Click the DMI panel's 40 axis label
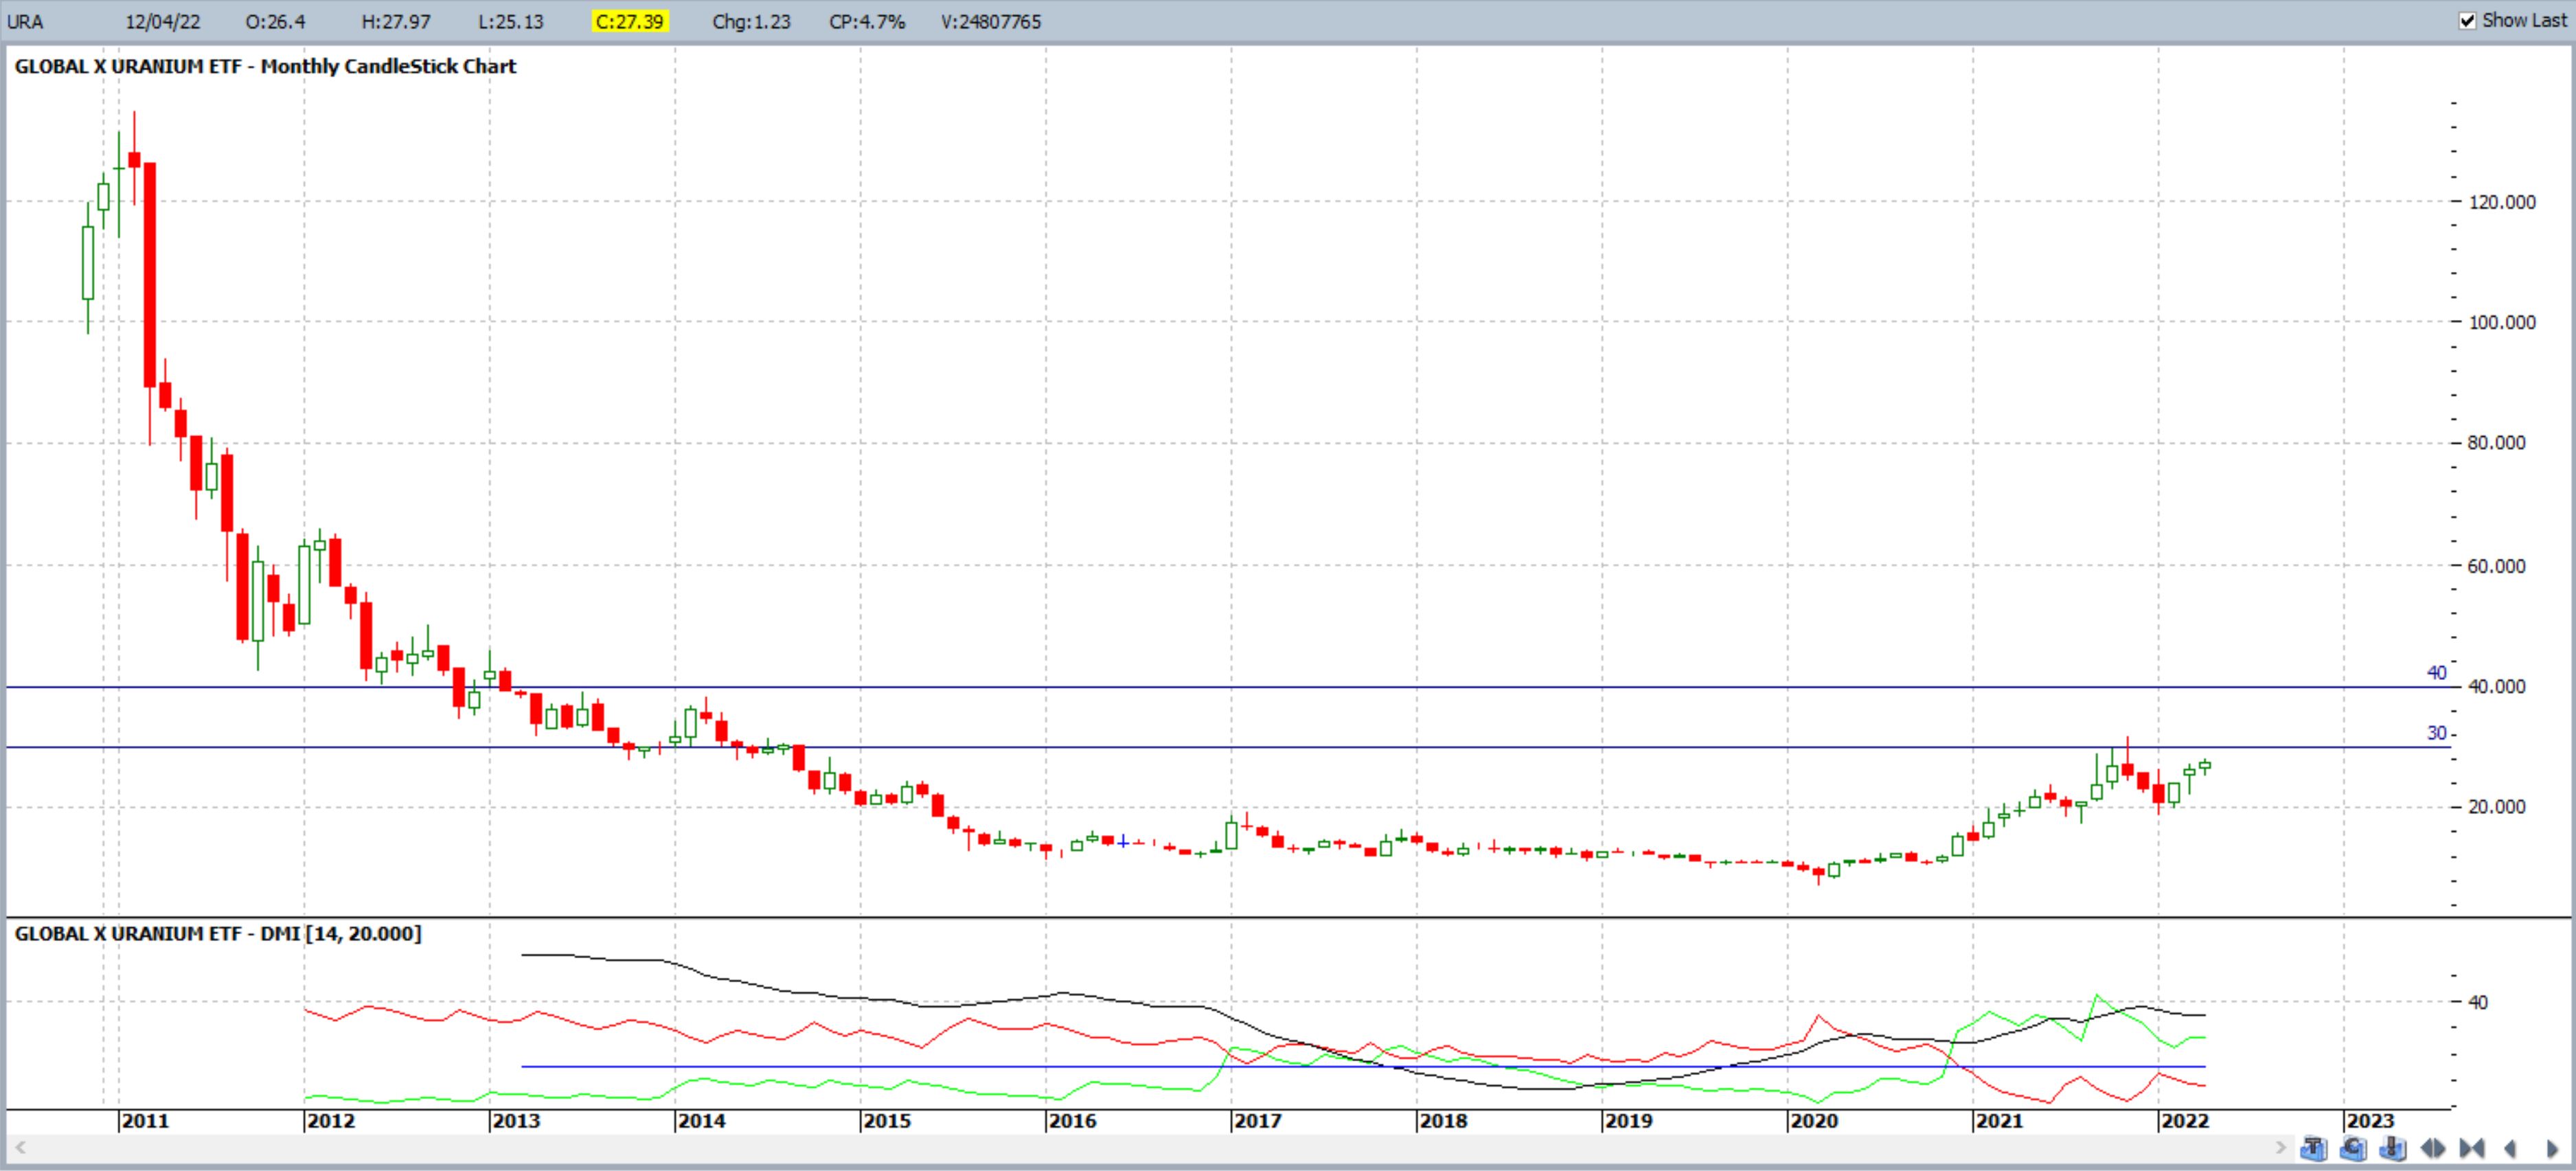Screen dimensions: 2576x1171 pos(2478,1002)
